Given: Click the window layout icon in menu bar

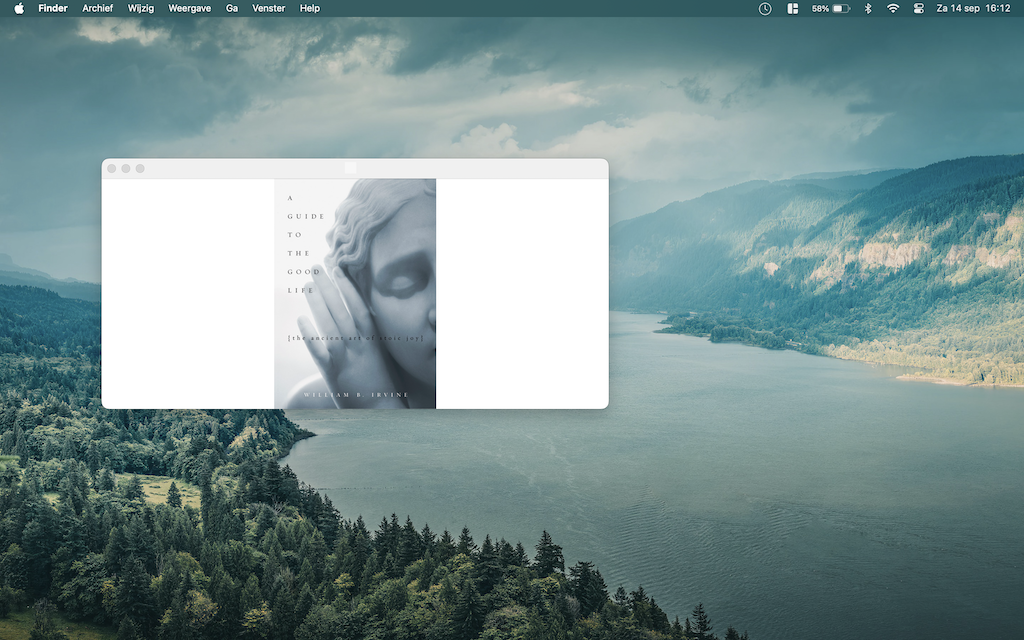Looking at the screenshot, I should 793,8.
